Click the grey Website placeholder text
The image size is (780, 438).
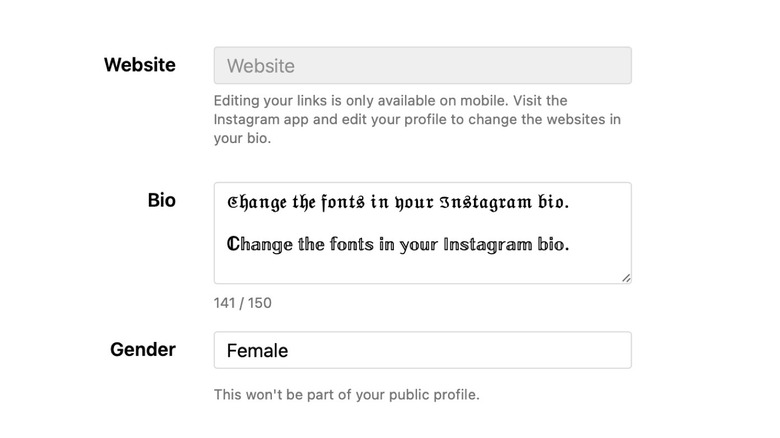[x=260, y=66]
